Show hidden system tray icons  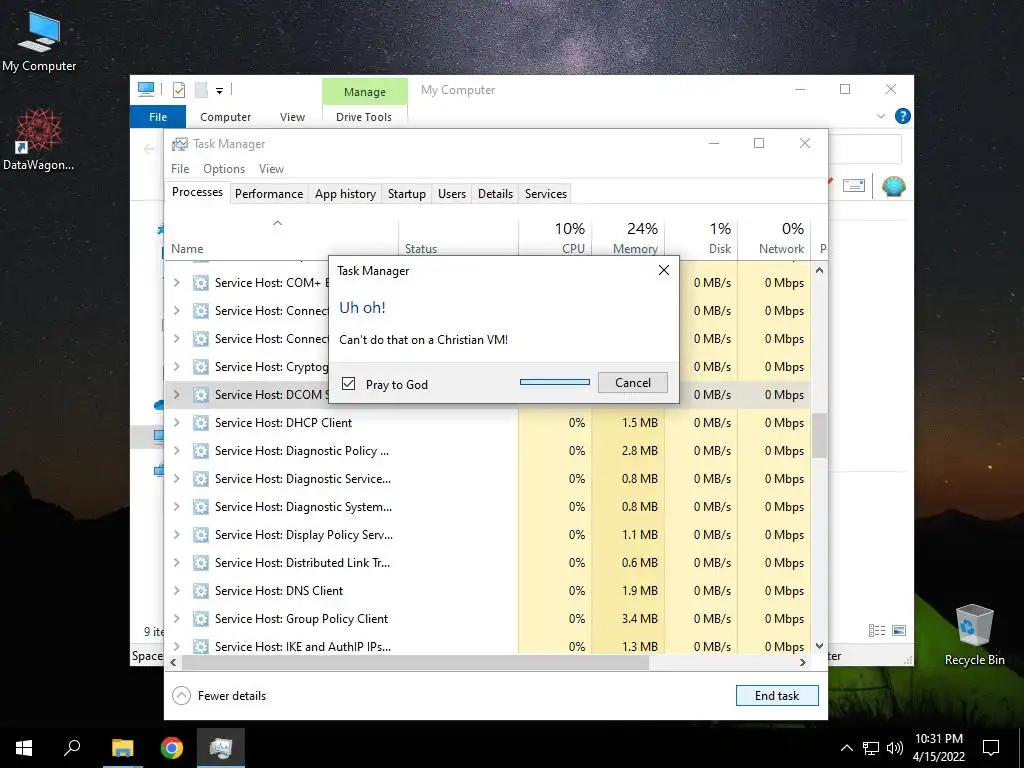(x=846, y=748)
